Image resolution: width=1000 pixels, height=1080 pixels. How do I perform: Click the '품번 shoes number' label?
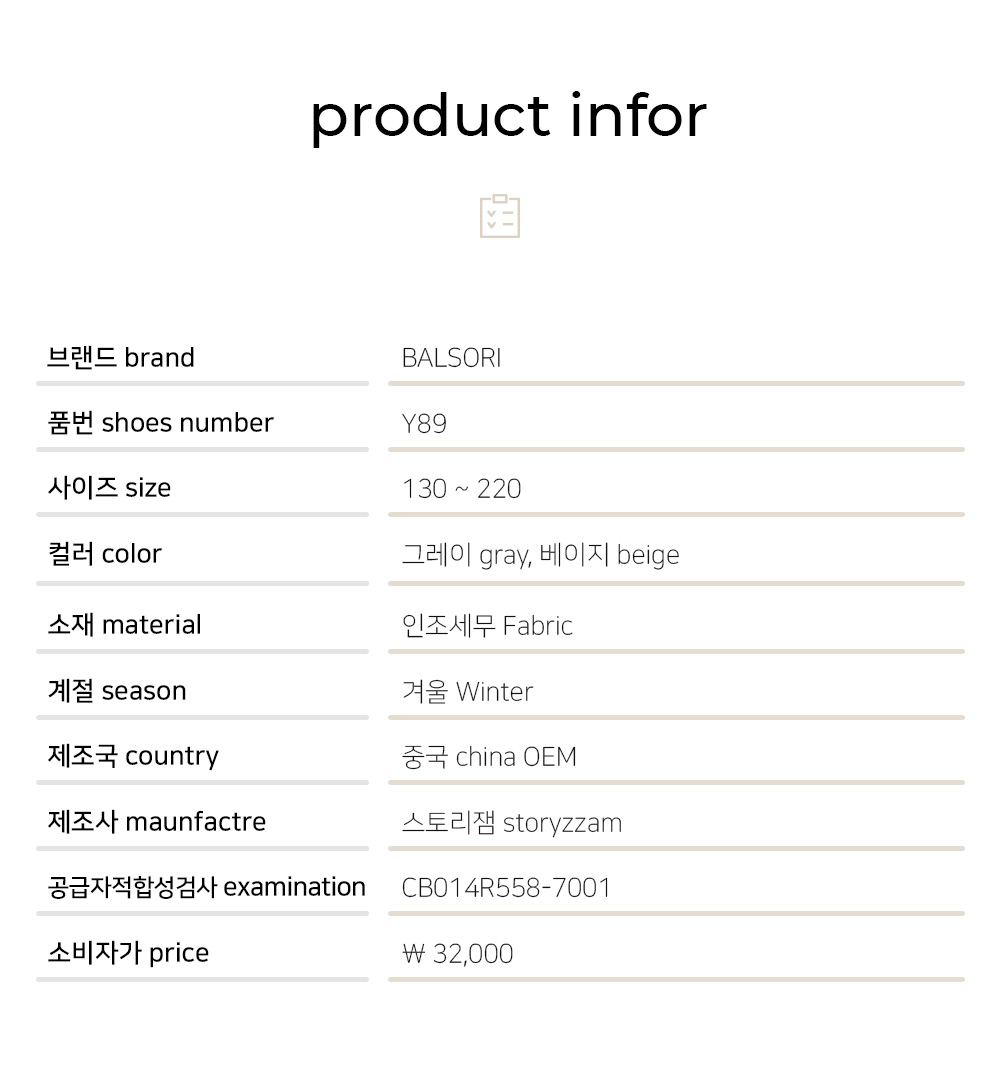pos(160,423)
